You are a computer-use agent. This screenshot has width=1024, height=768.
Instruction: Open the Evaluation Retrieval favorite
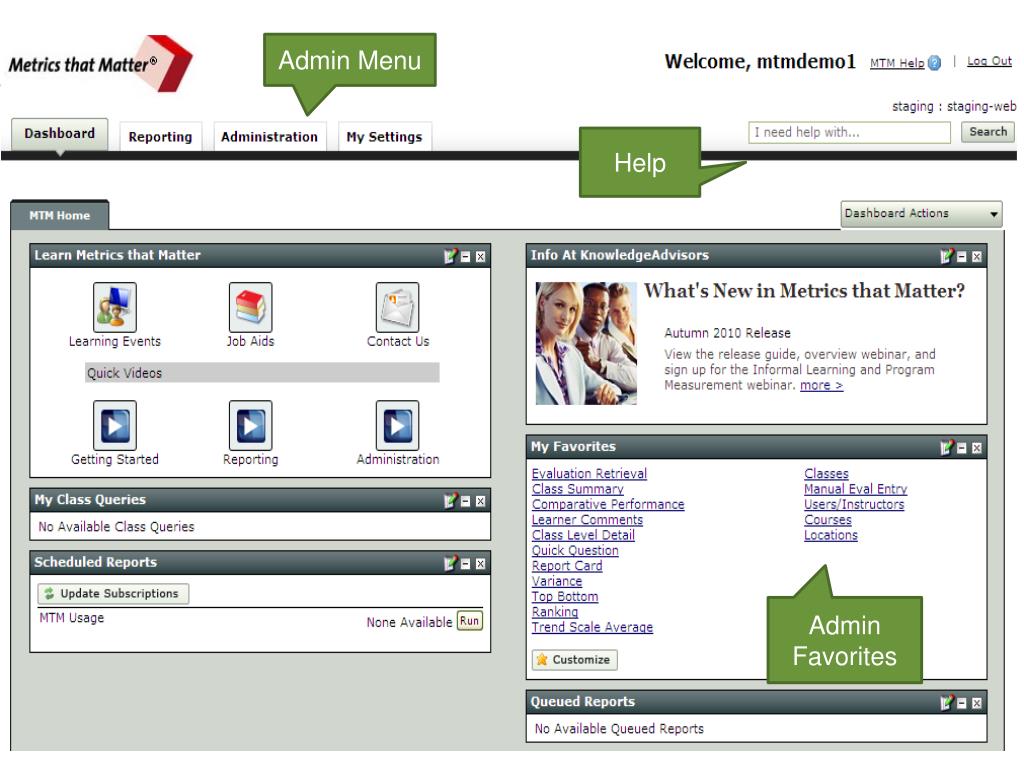589,473
